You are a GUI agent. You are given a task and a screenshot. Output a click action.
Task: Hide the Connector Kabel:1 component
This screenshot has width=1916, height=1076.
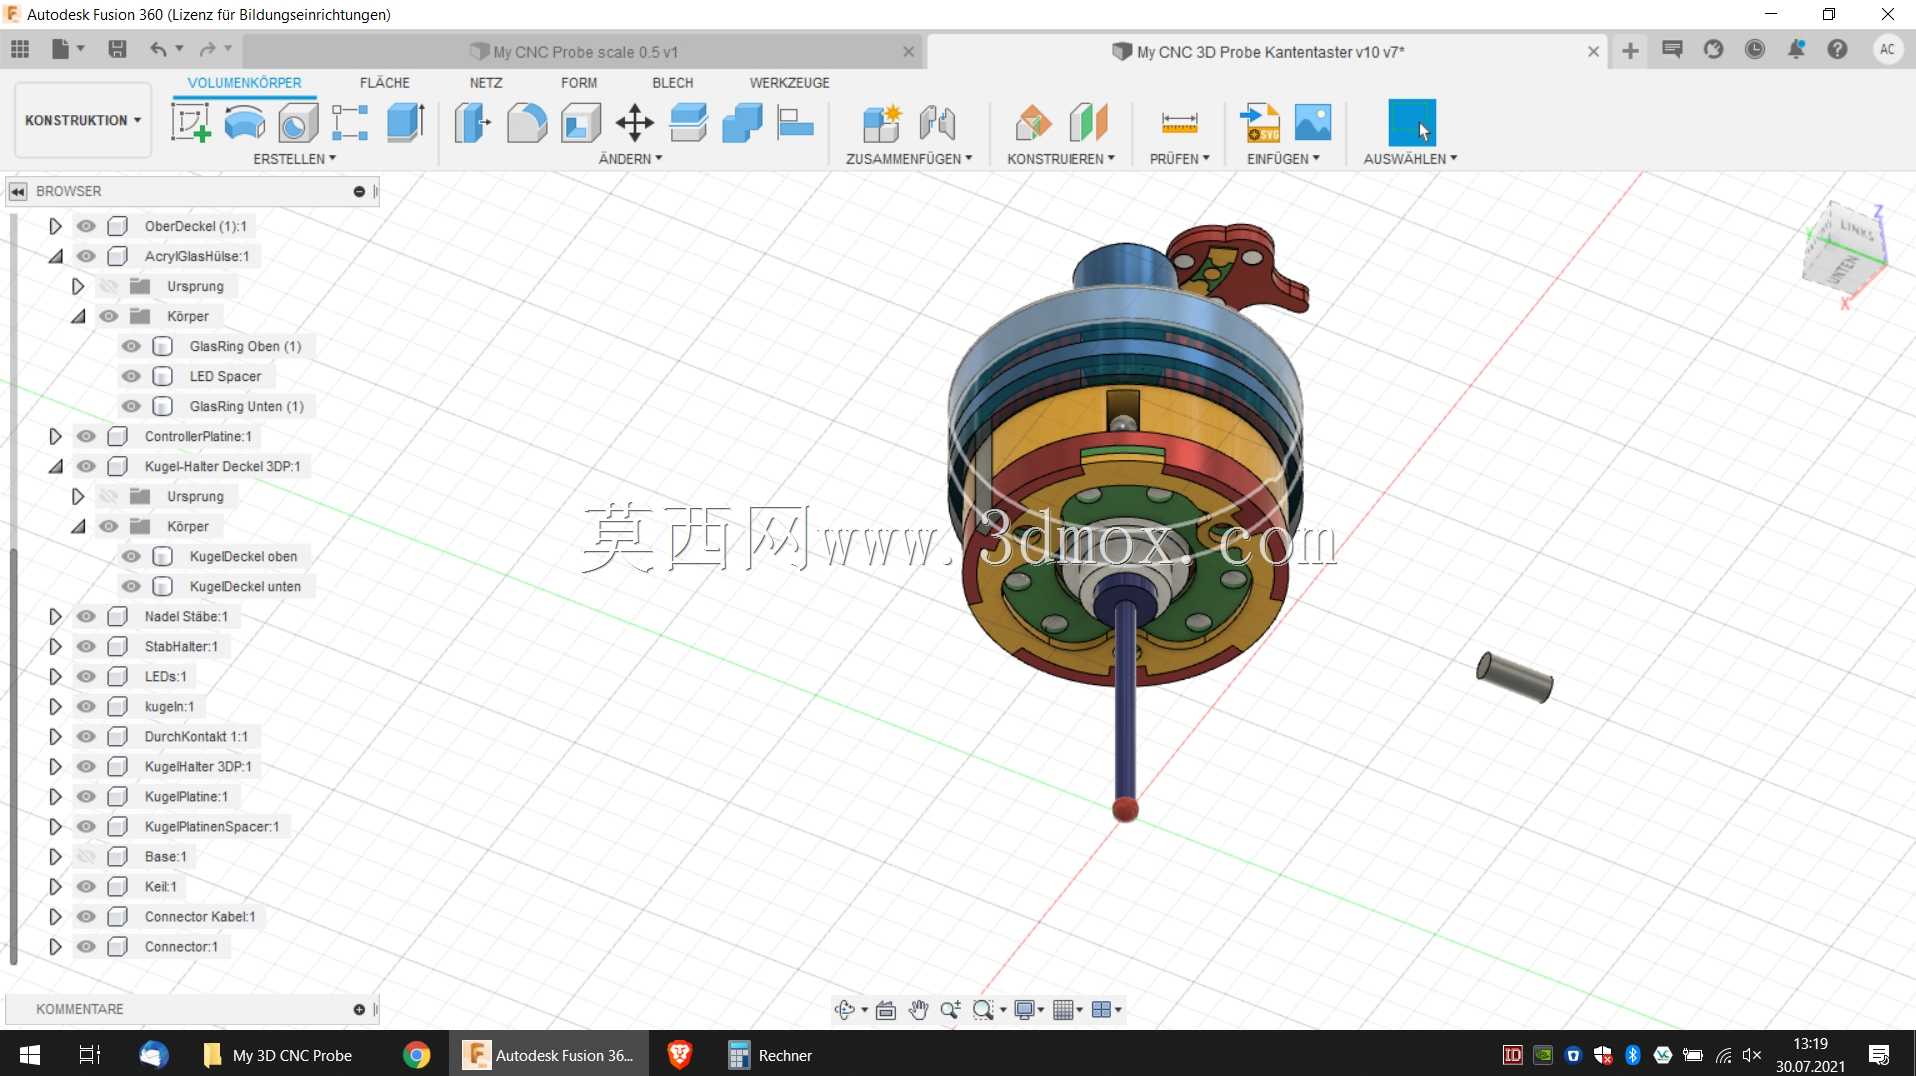[86, 916]
